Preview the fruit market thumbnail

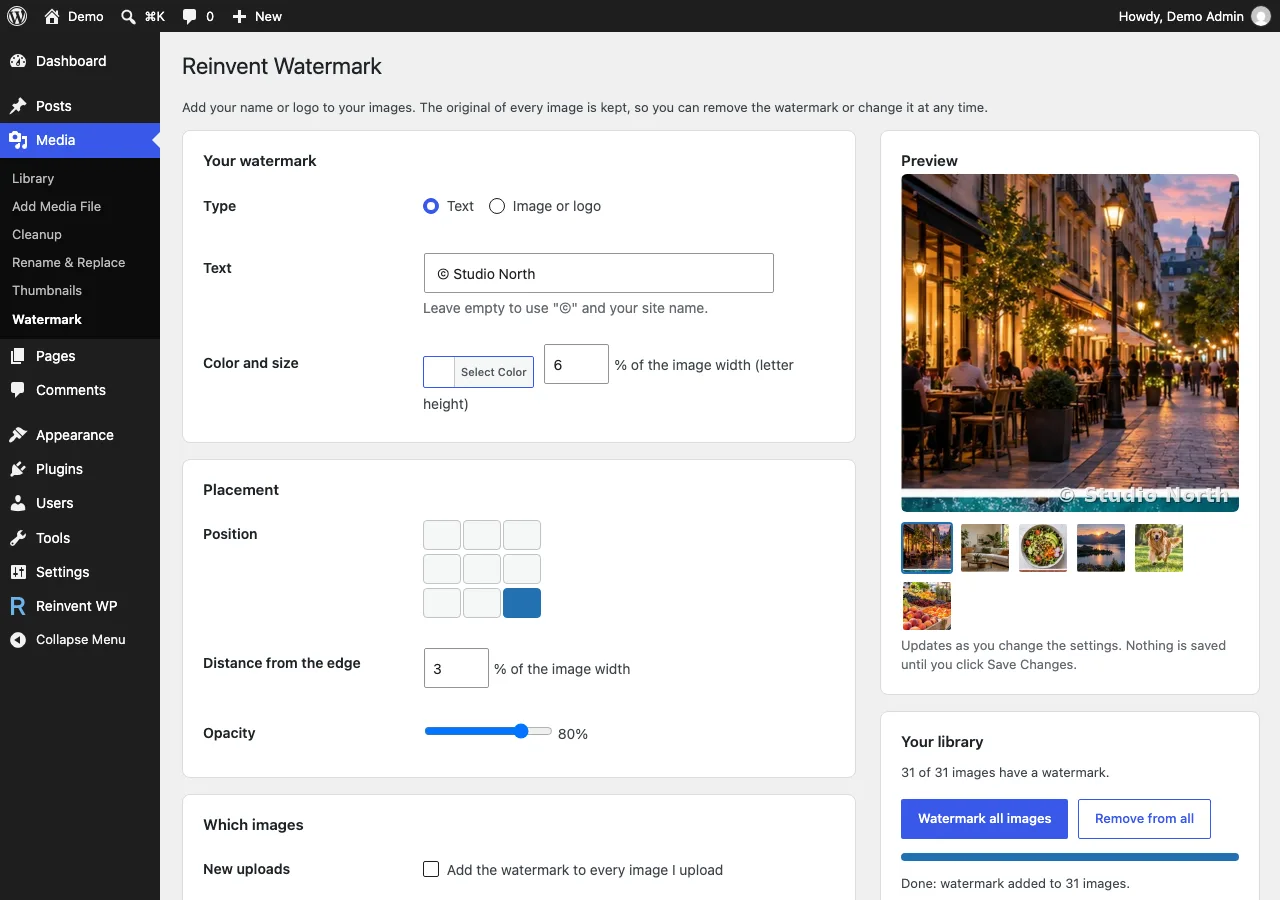pos(927,605)
